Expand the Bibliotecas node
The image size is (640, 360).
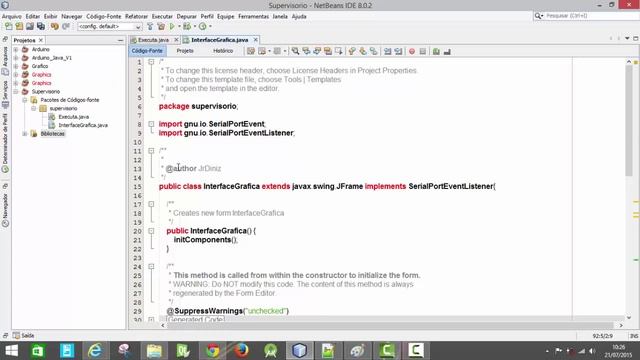point(25,133)
